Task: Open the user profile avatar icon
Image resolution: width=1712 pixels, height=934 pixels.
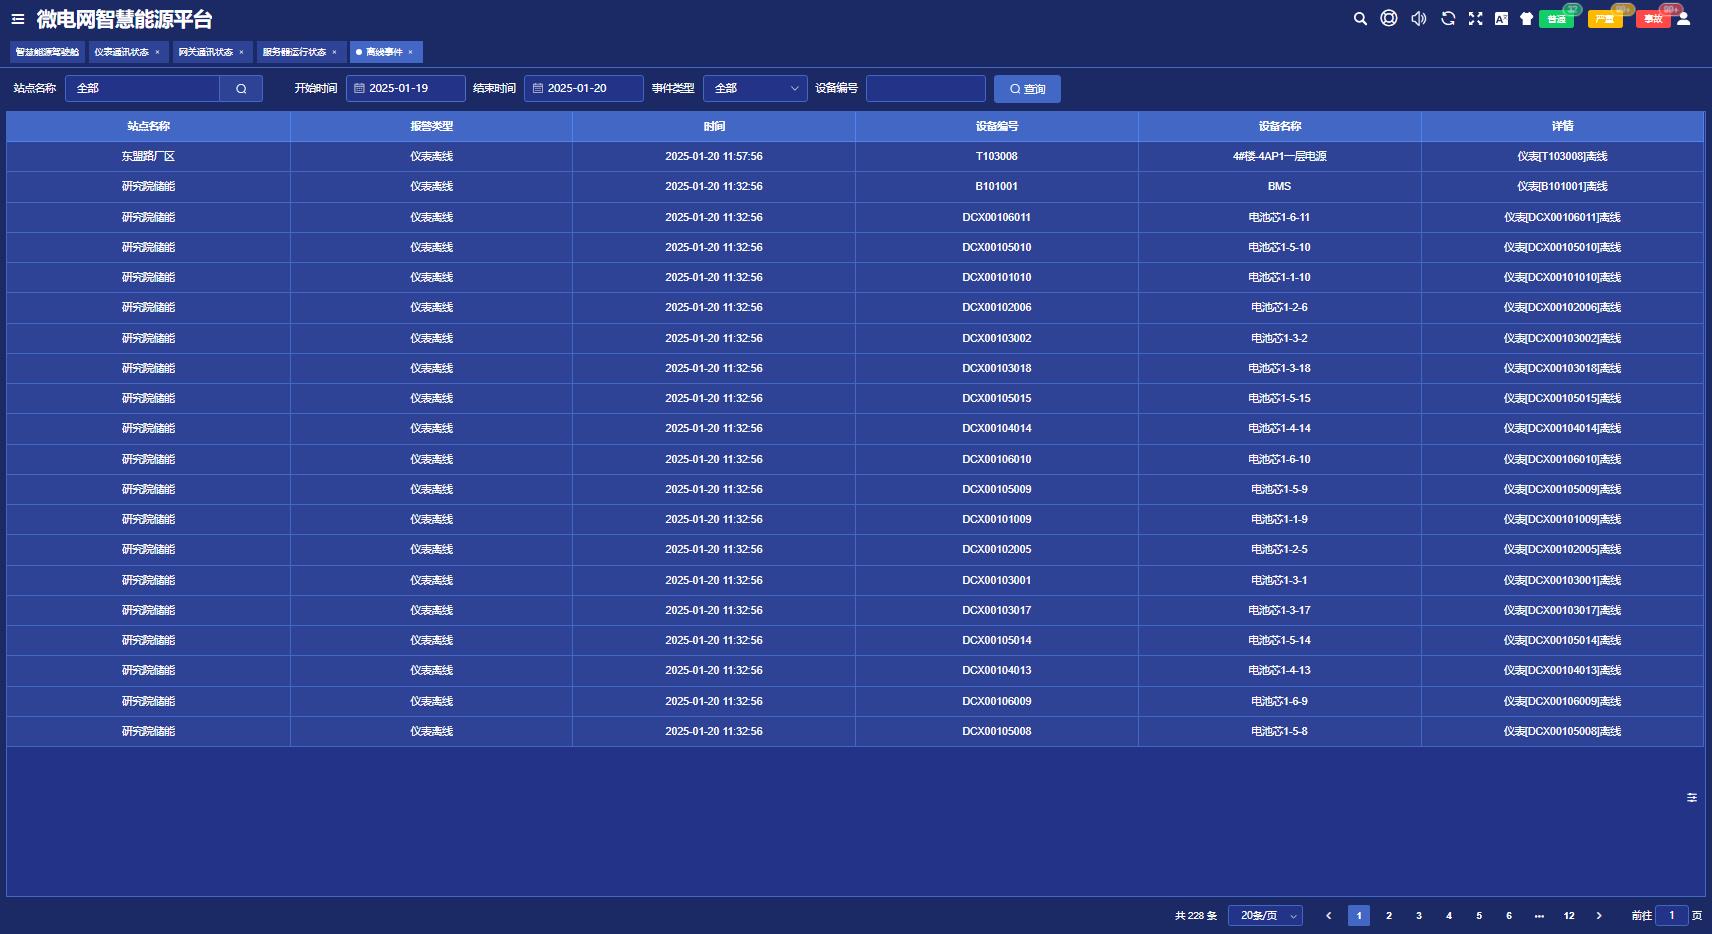Action: point(1684,19)
